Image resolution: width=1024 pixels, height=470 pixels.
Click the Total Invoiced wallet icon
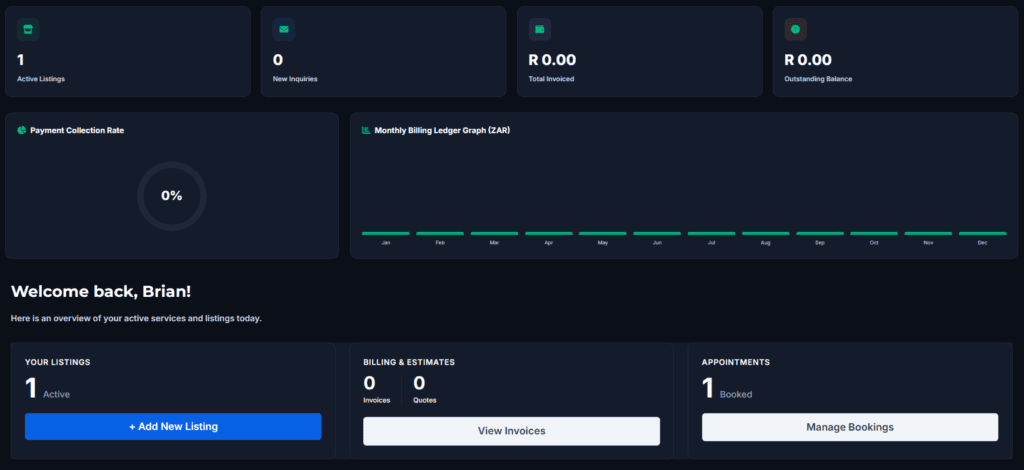539,29
